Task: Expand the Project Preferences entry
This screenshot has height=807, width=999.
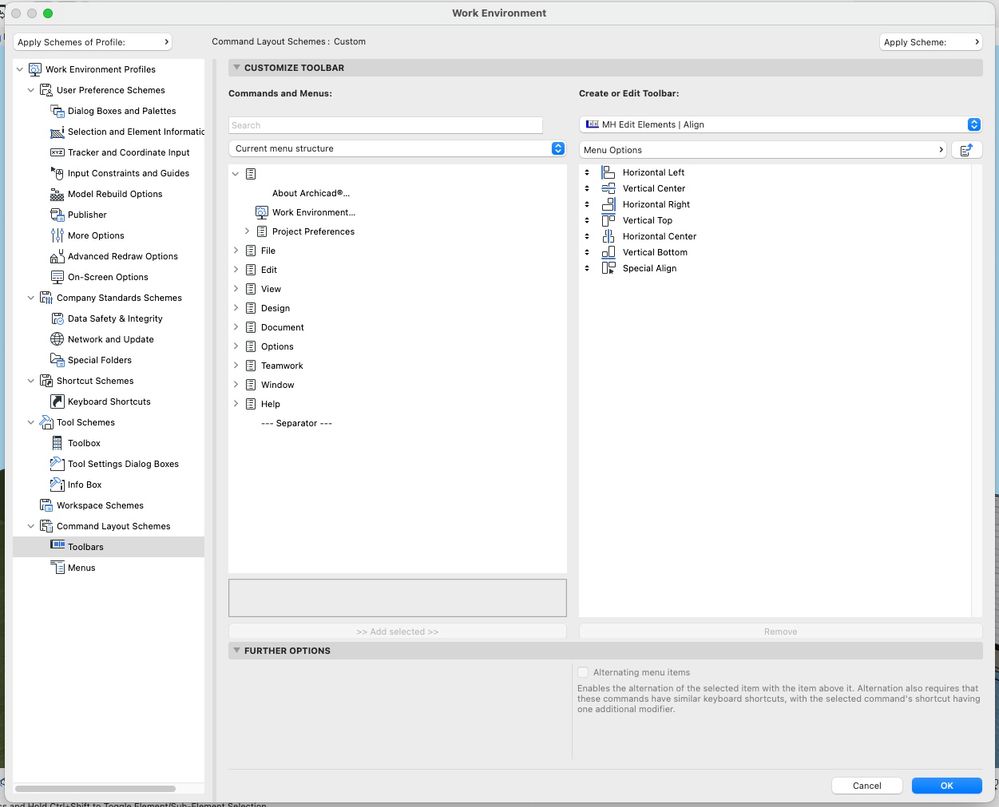Action: [x=247, y=231]
